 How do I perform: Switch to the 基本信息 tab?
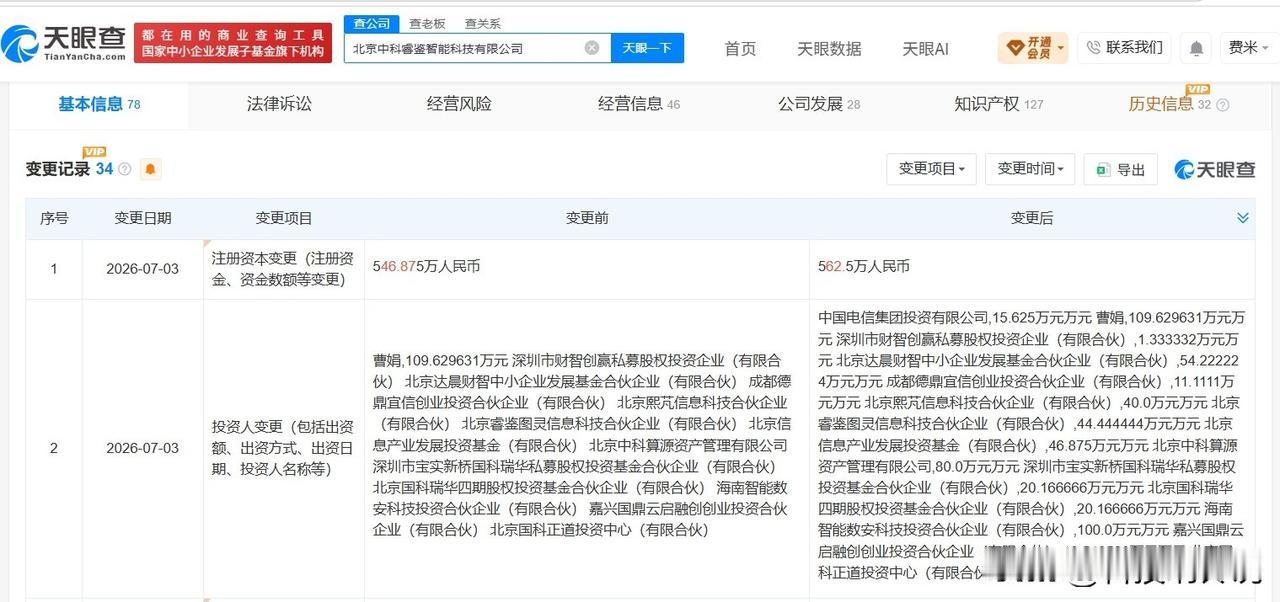pyautogui.click(x=99, y=104)
